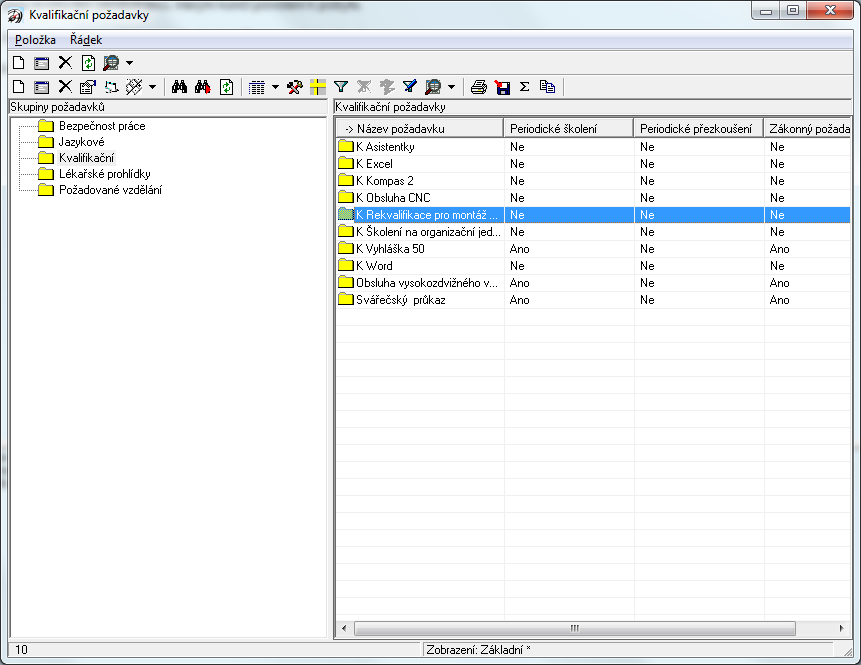Open the Položka menu

(35, 40)
